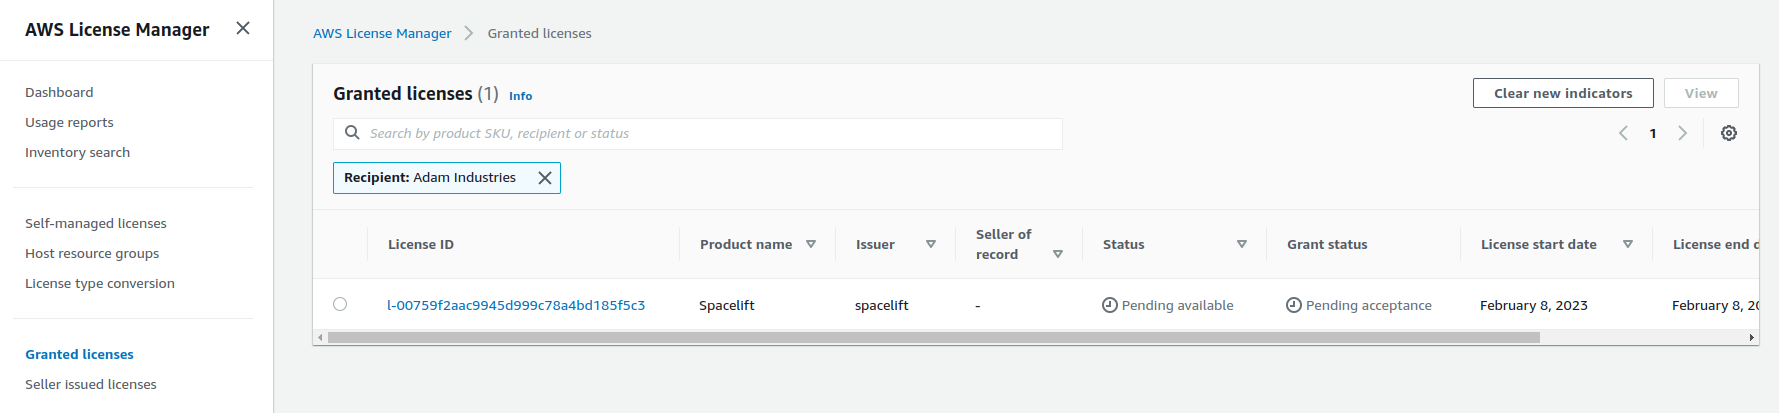This screenshot has width=1779, height=413.
Task: Go to previous page of licenses
Action: 1623,133
